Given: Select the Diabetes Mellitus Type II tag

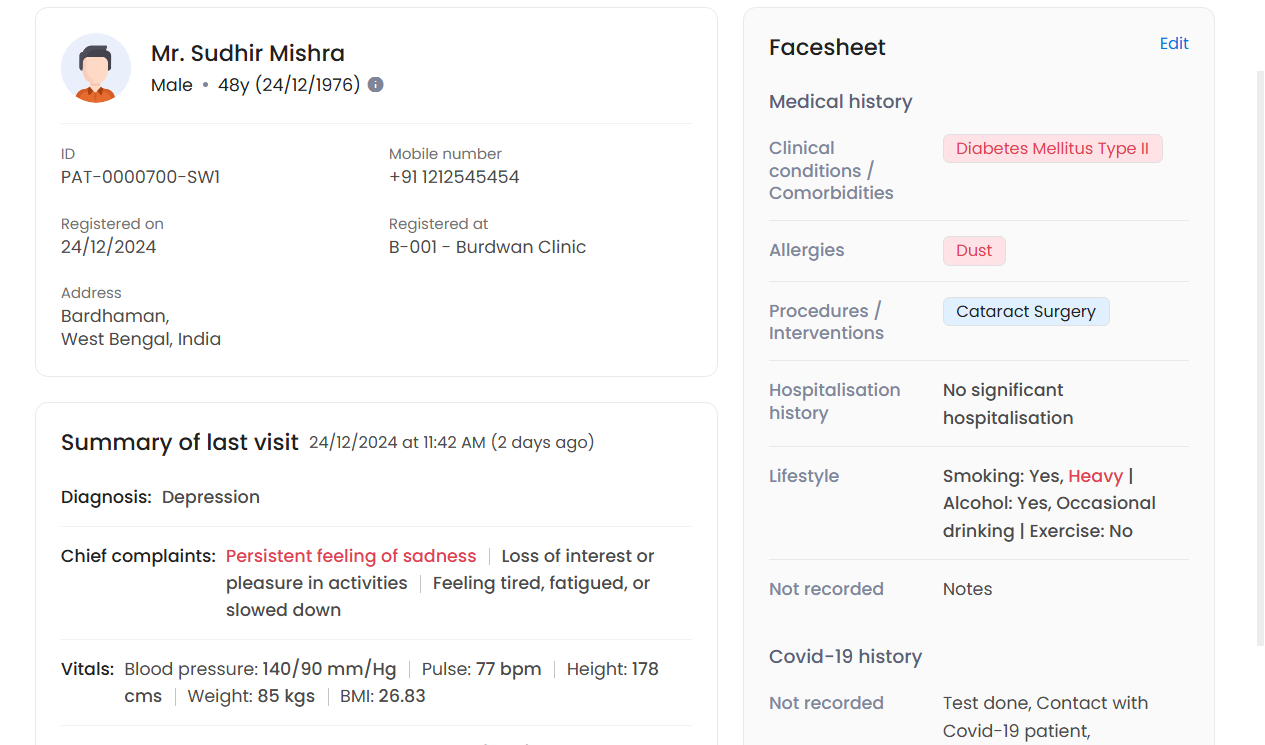Looking at the screenshot, I should point(1052,148).
